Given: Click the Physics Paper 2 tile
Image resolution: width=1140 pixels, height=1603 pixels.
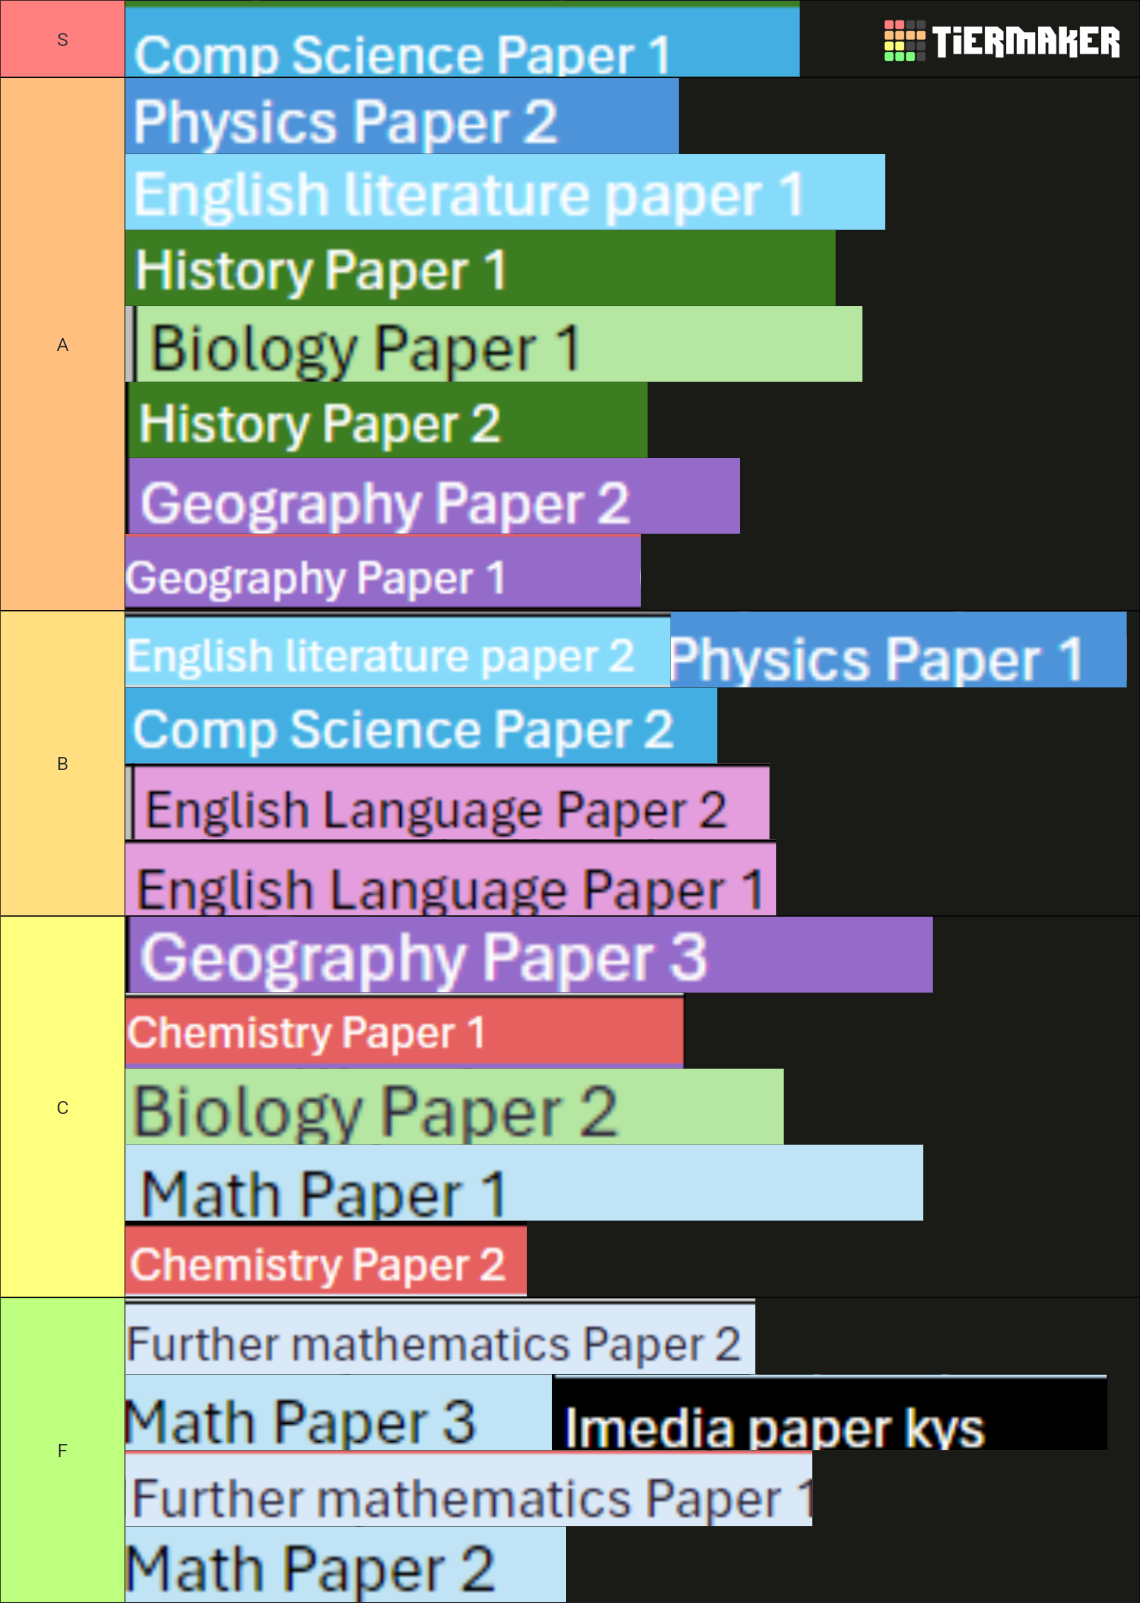Looking at the screenshot, I should (402, 116).
